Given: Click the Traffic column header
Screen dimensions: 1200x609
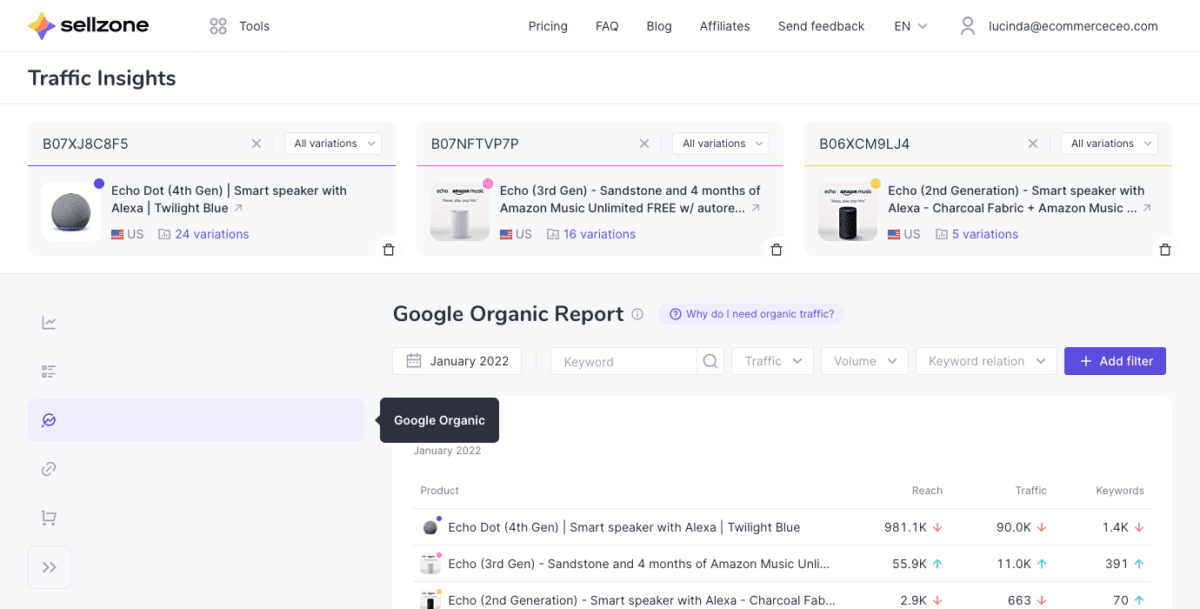Looking at the screenshot, I should point(1031,490).
